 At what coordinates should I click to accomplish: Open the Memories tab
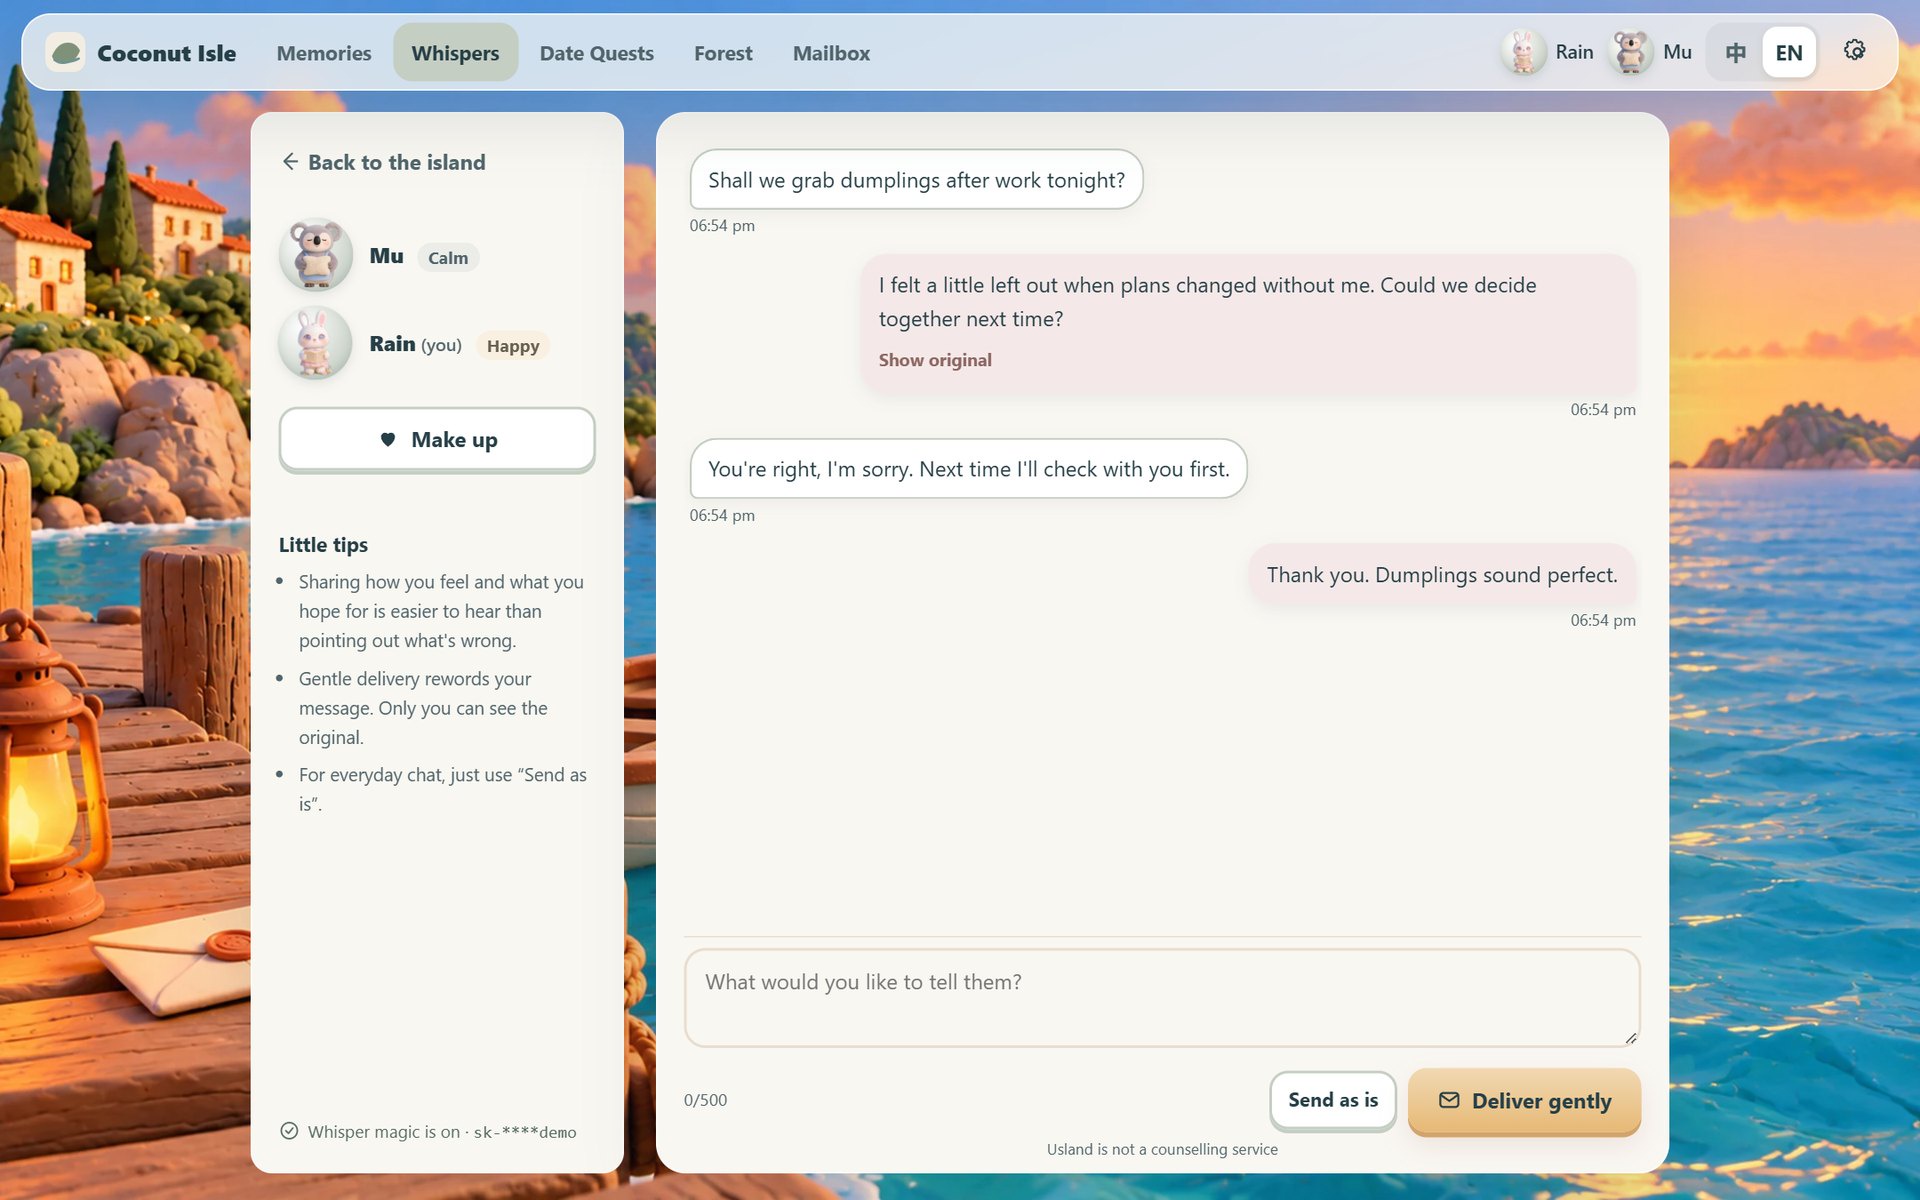click(x=324, y=53)
